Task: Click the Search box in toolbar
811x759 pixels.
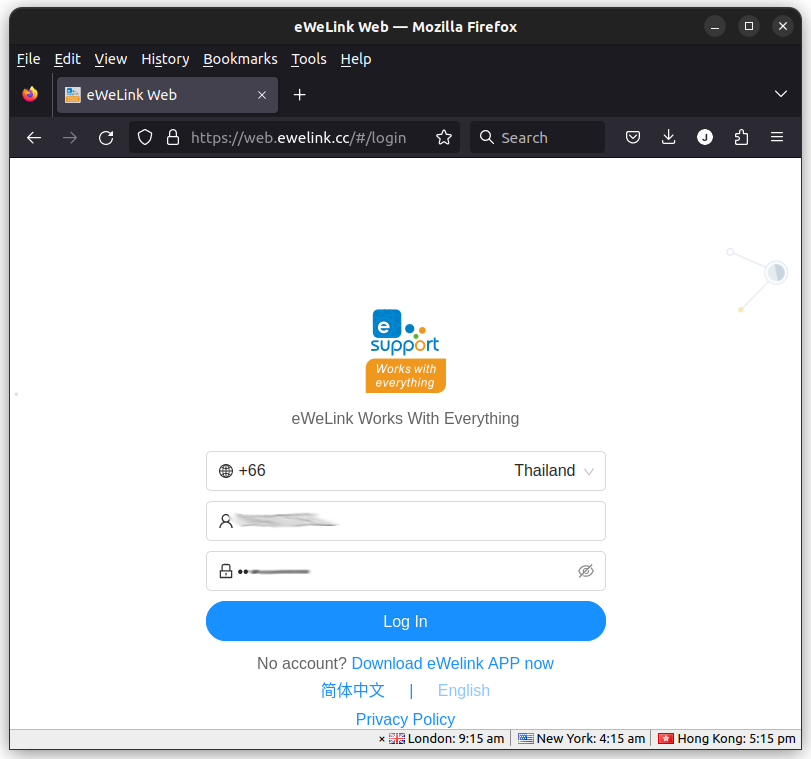Action: click(x=537, y=138)
